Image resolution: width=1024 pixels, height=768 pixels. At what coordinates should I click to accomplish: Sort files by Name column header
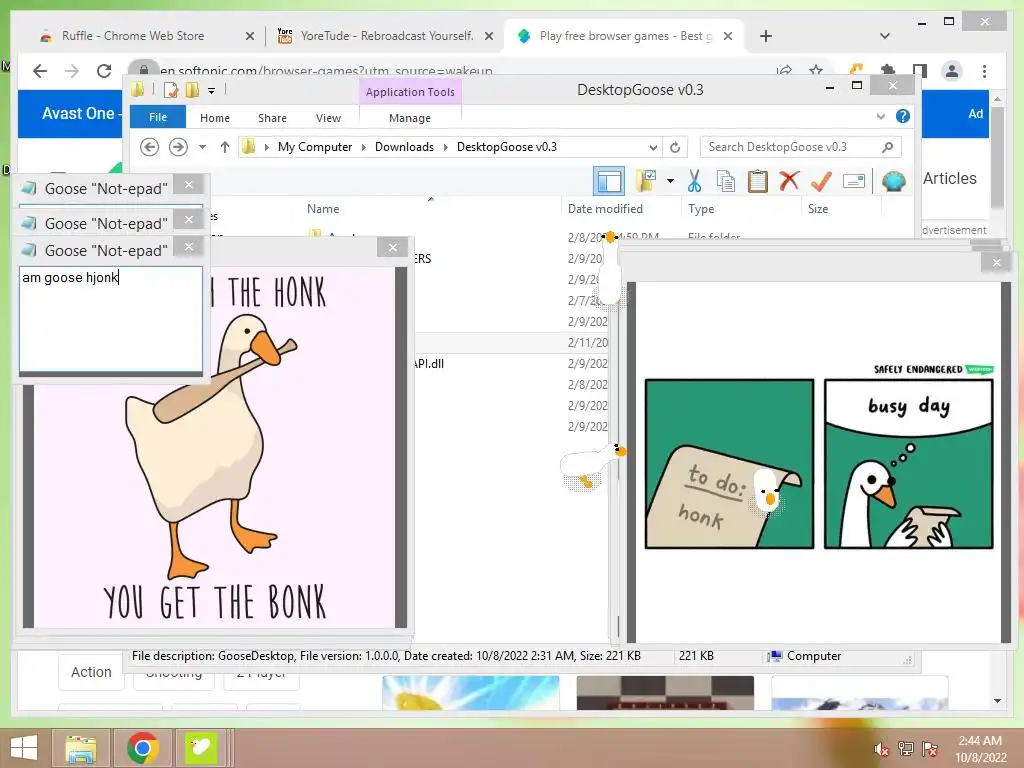323,209
